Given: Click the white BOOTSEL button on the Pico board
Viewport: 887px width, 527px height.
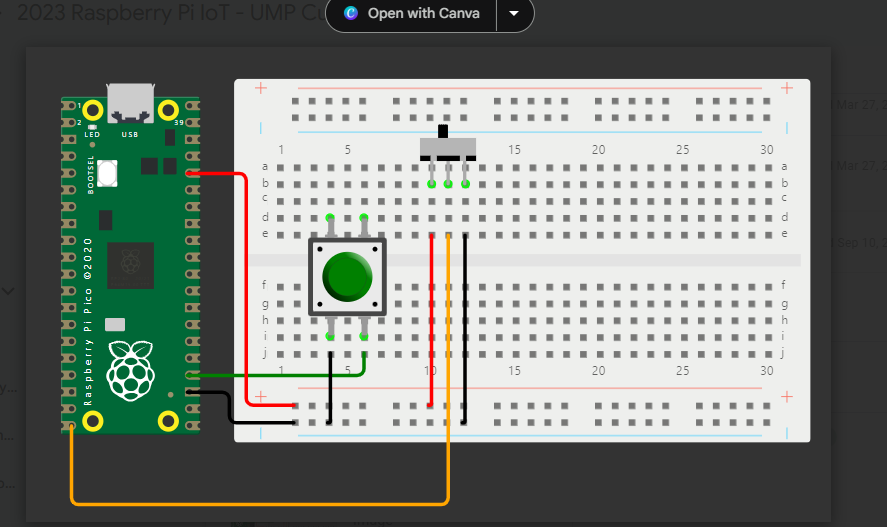Looking at the screenshot, I should [107, 174].
